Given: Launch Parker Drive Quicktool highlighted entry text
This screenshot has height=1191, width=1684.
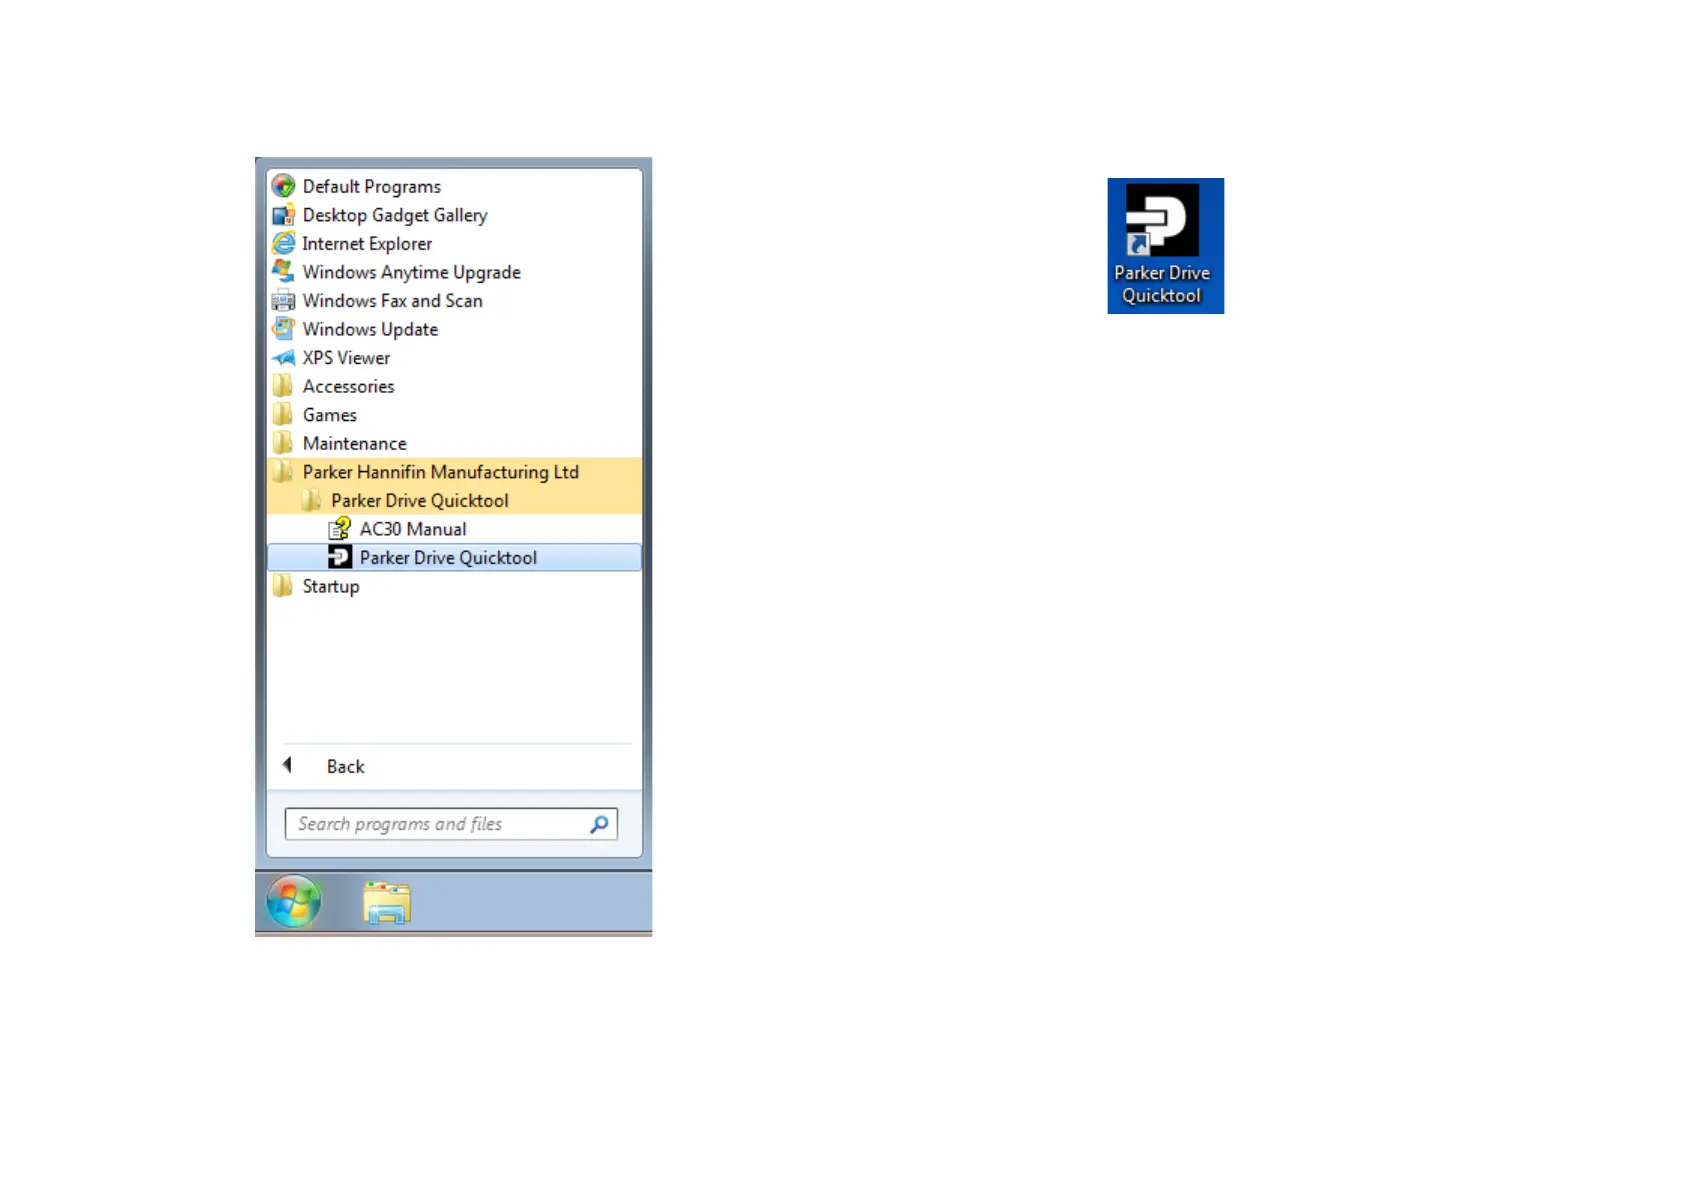Looking at the screenshot, I should click(x=448, y=558).
